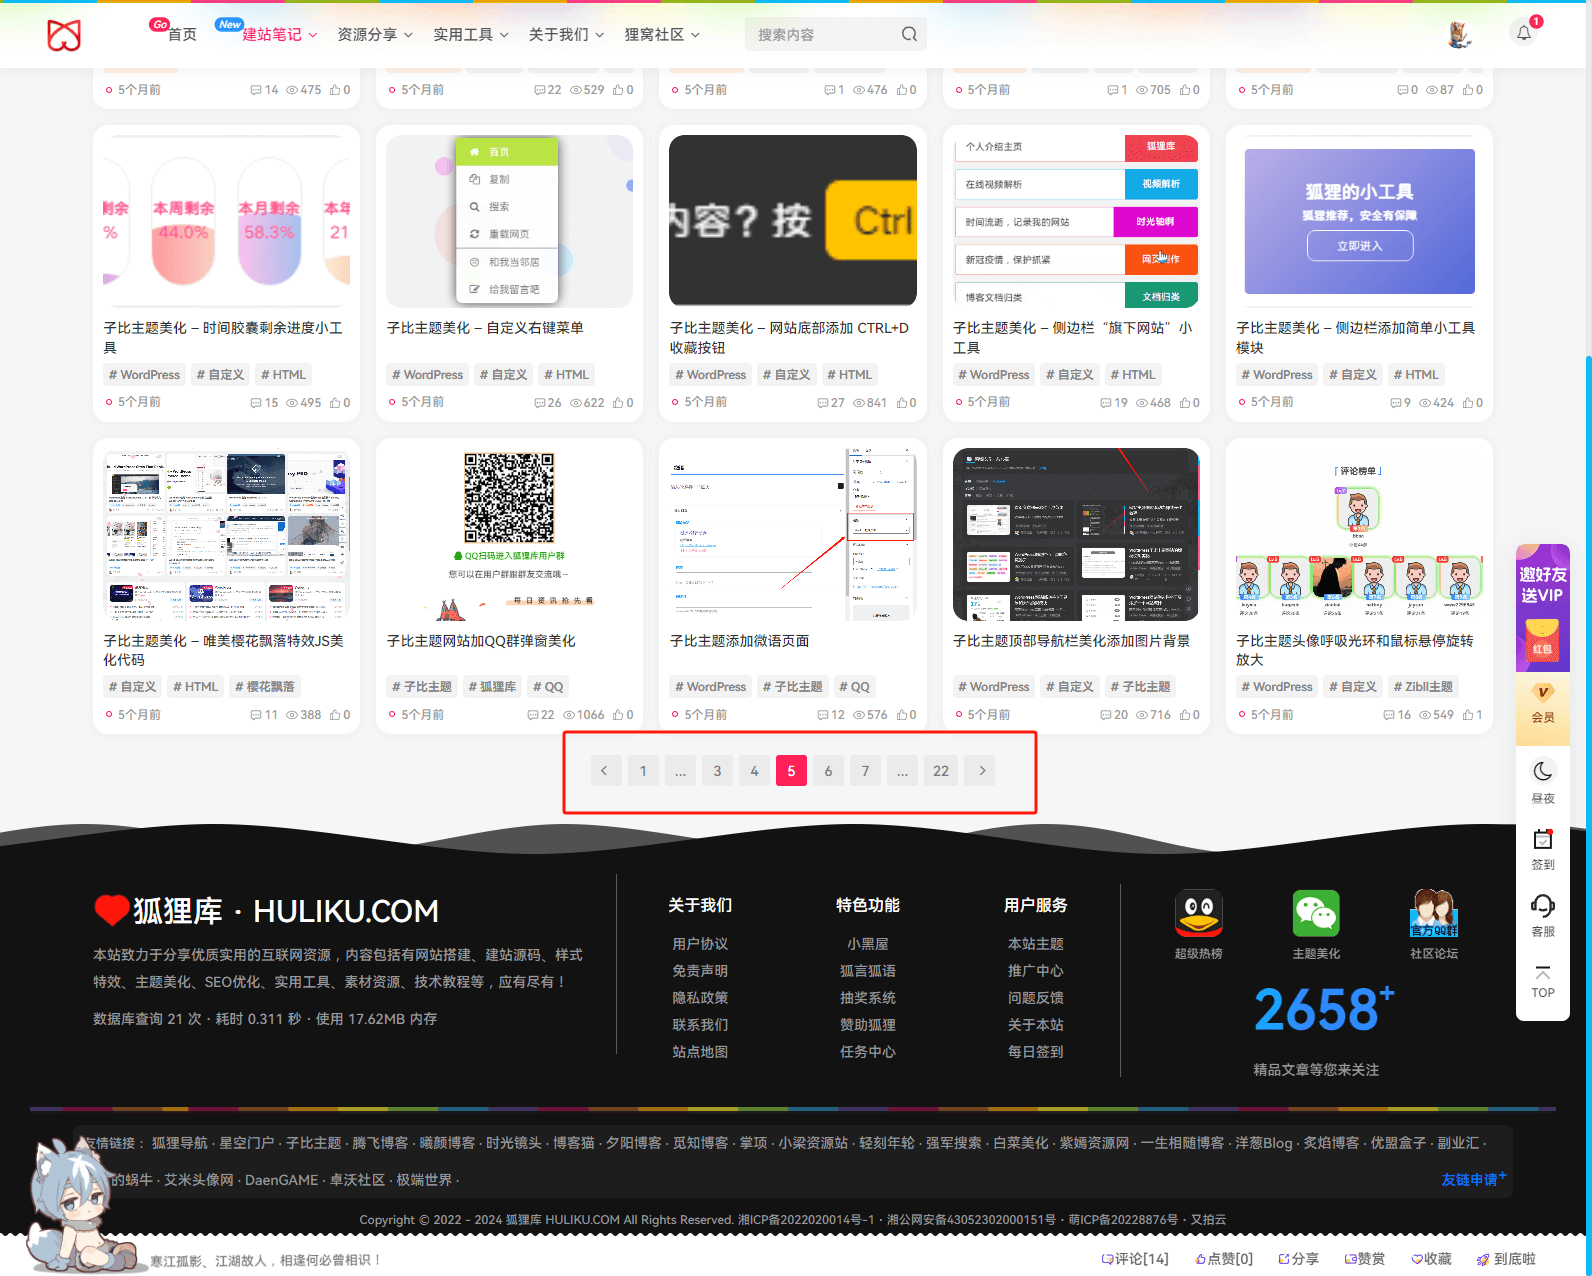1592x1276 pixels.
Task: Expand the 实用工具 dropdown menu
Action: (x=471, y=35)
